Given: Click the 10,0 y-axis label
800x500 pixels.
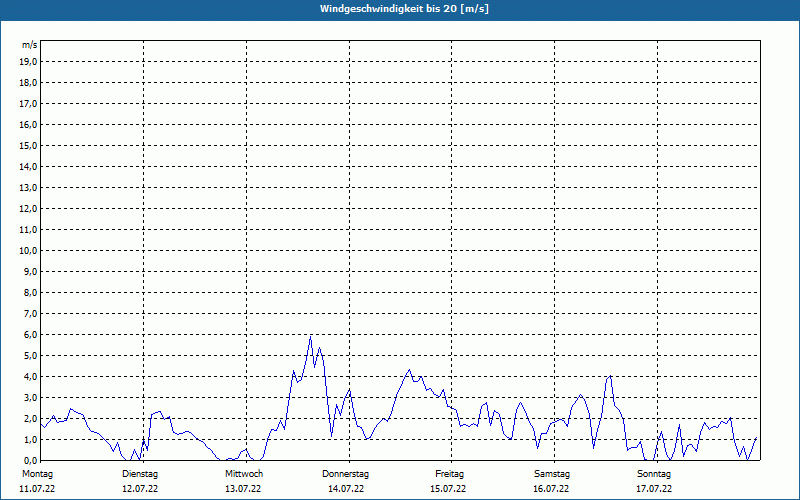Looking at the screenshot, I should [28, 251].
